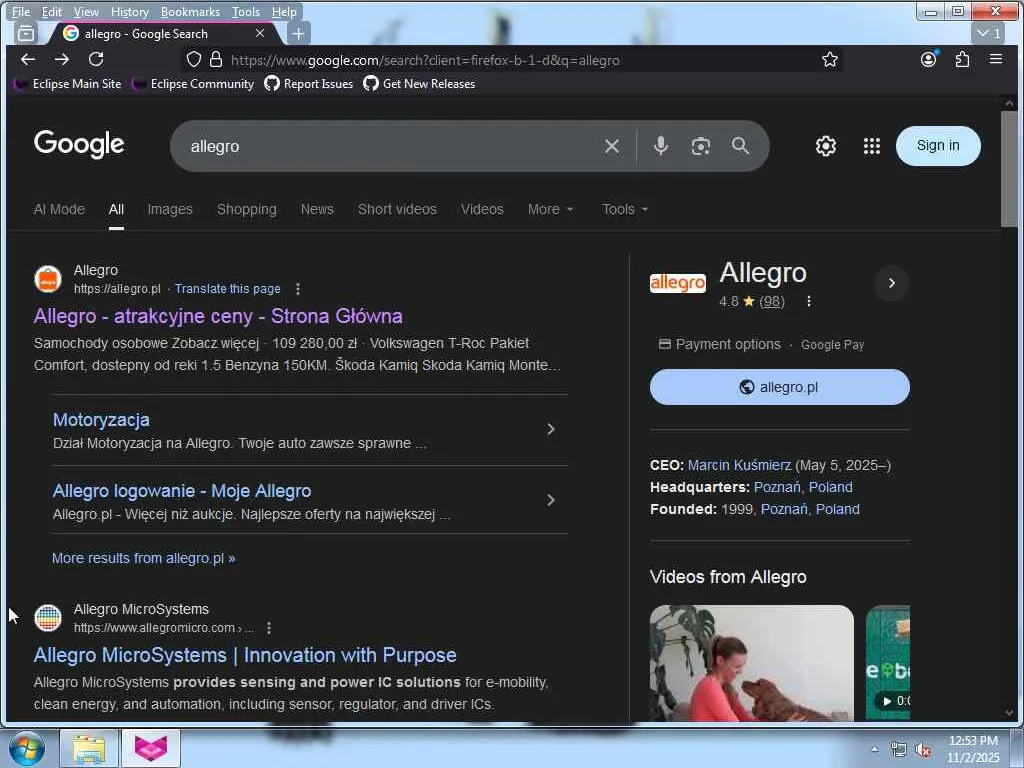Viewport: 1024px width, 768px height.
Task: Open Google quick settings gear
Action: [825, 146]
